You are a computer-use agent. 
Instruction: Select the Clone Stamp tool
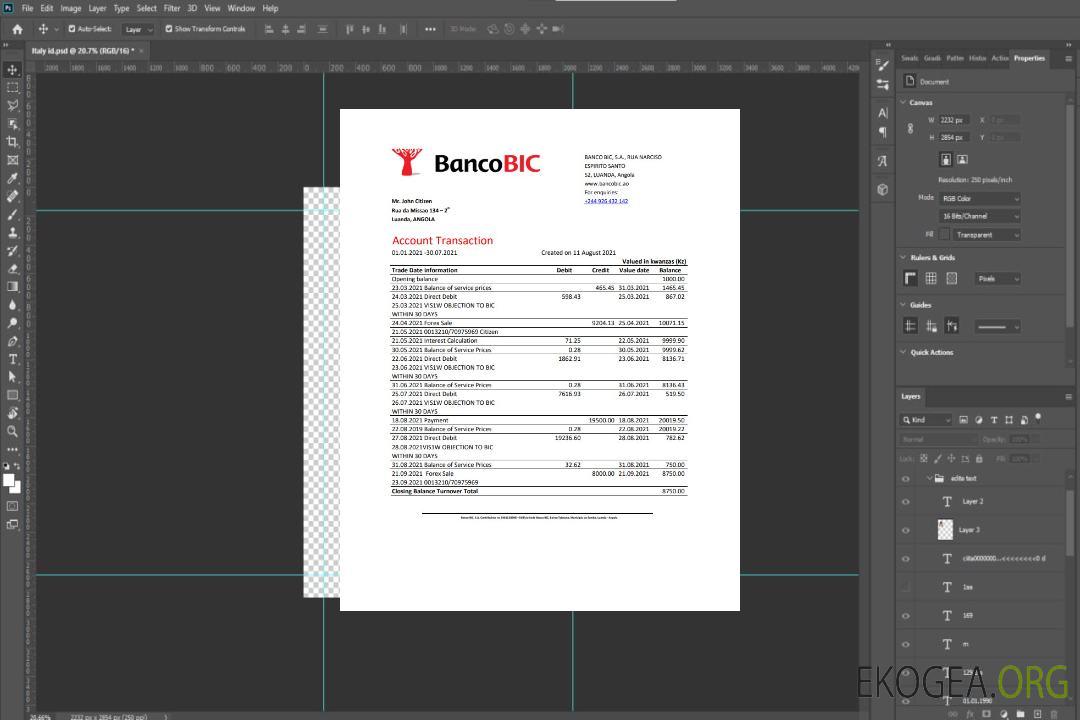click(x=12, y=233)
